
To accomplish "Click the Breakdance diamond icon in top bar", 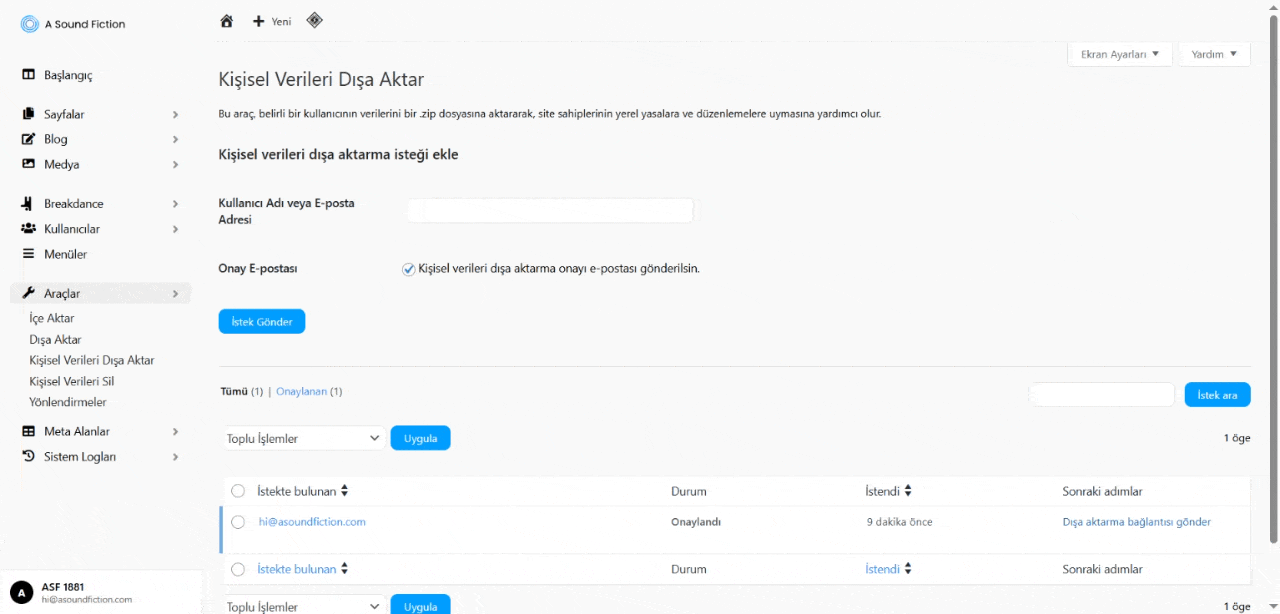I will (x=314, y=20).
